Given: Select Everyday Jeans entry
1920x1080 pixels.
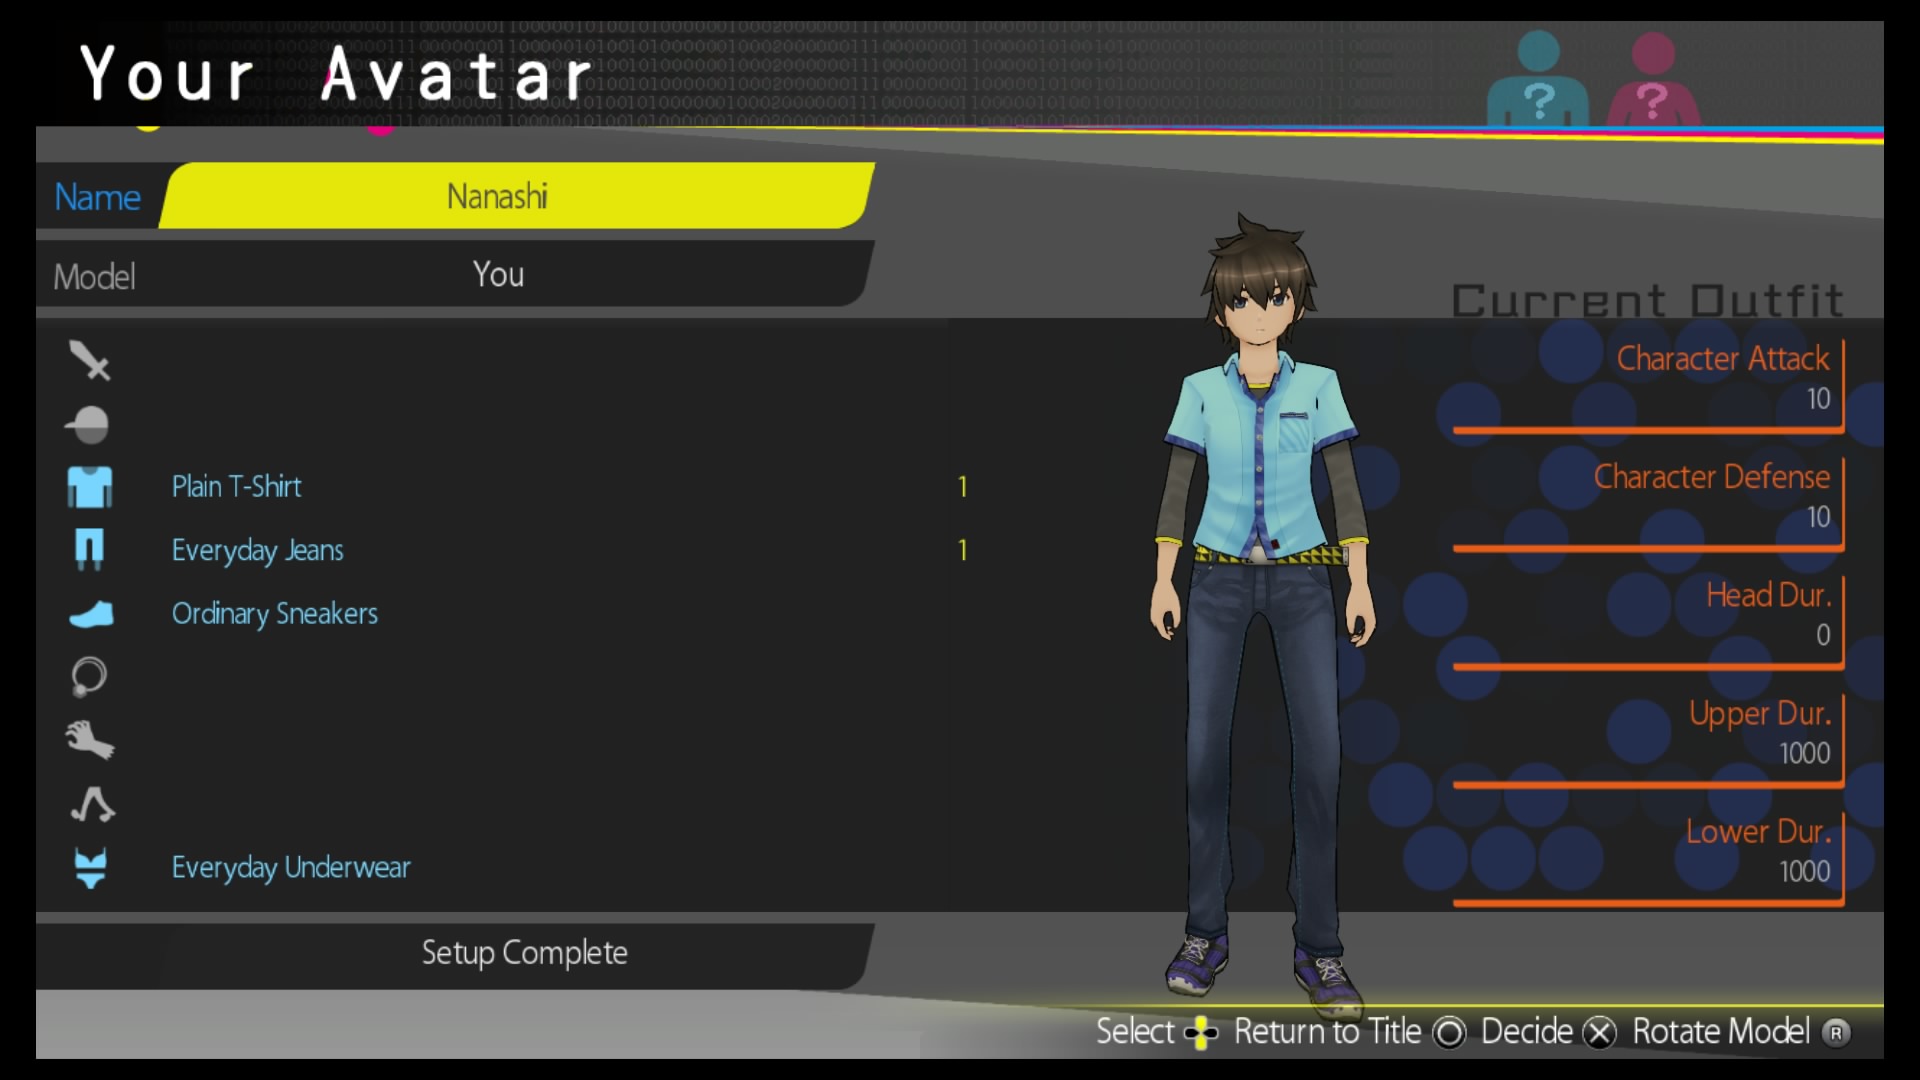Looking at the screenshot, I should click(x=257, y=550).
